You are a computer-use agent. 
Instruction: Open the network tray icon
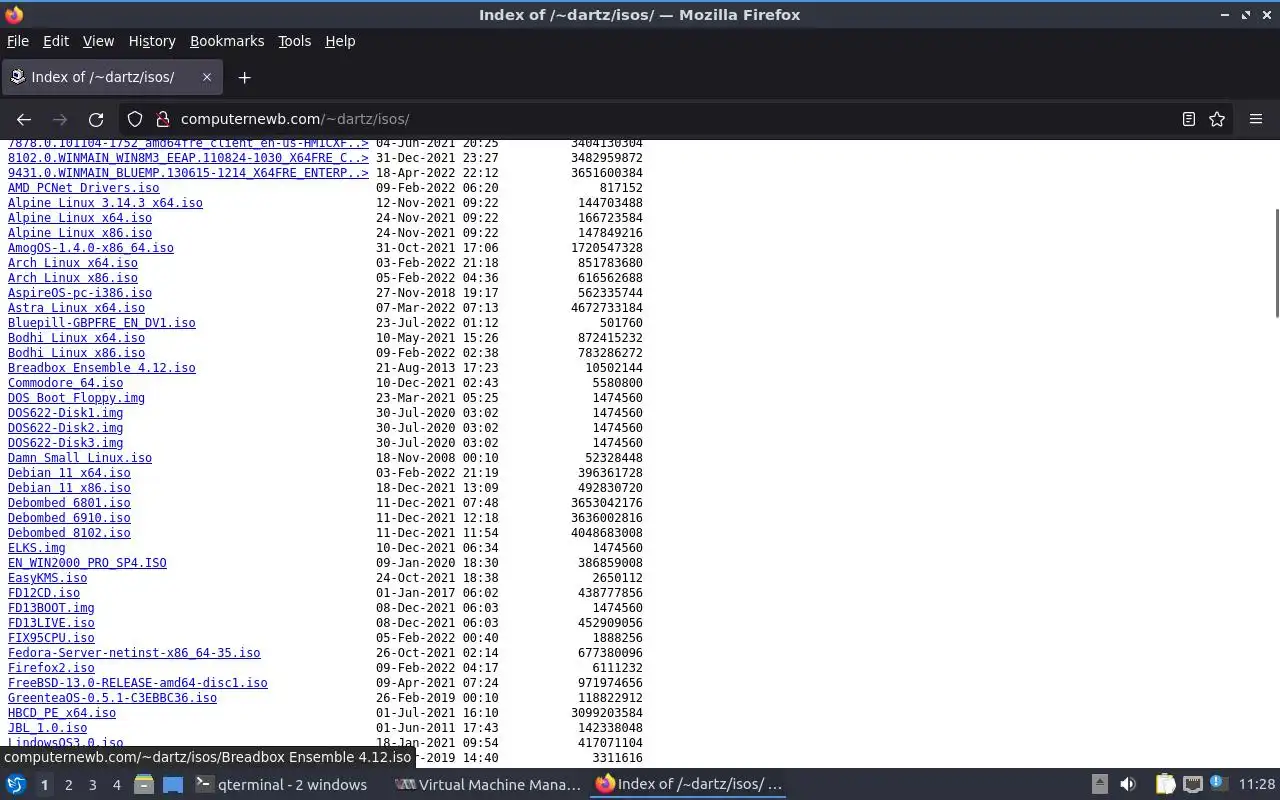pyautogui.click(x=1193, y=785)
